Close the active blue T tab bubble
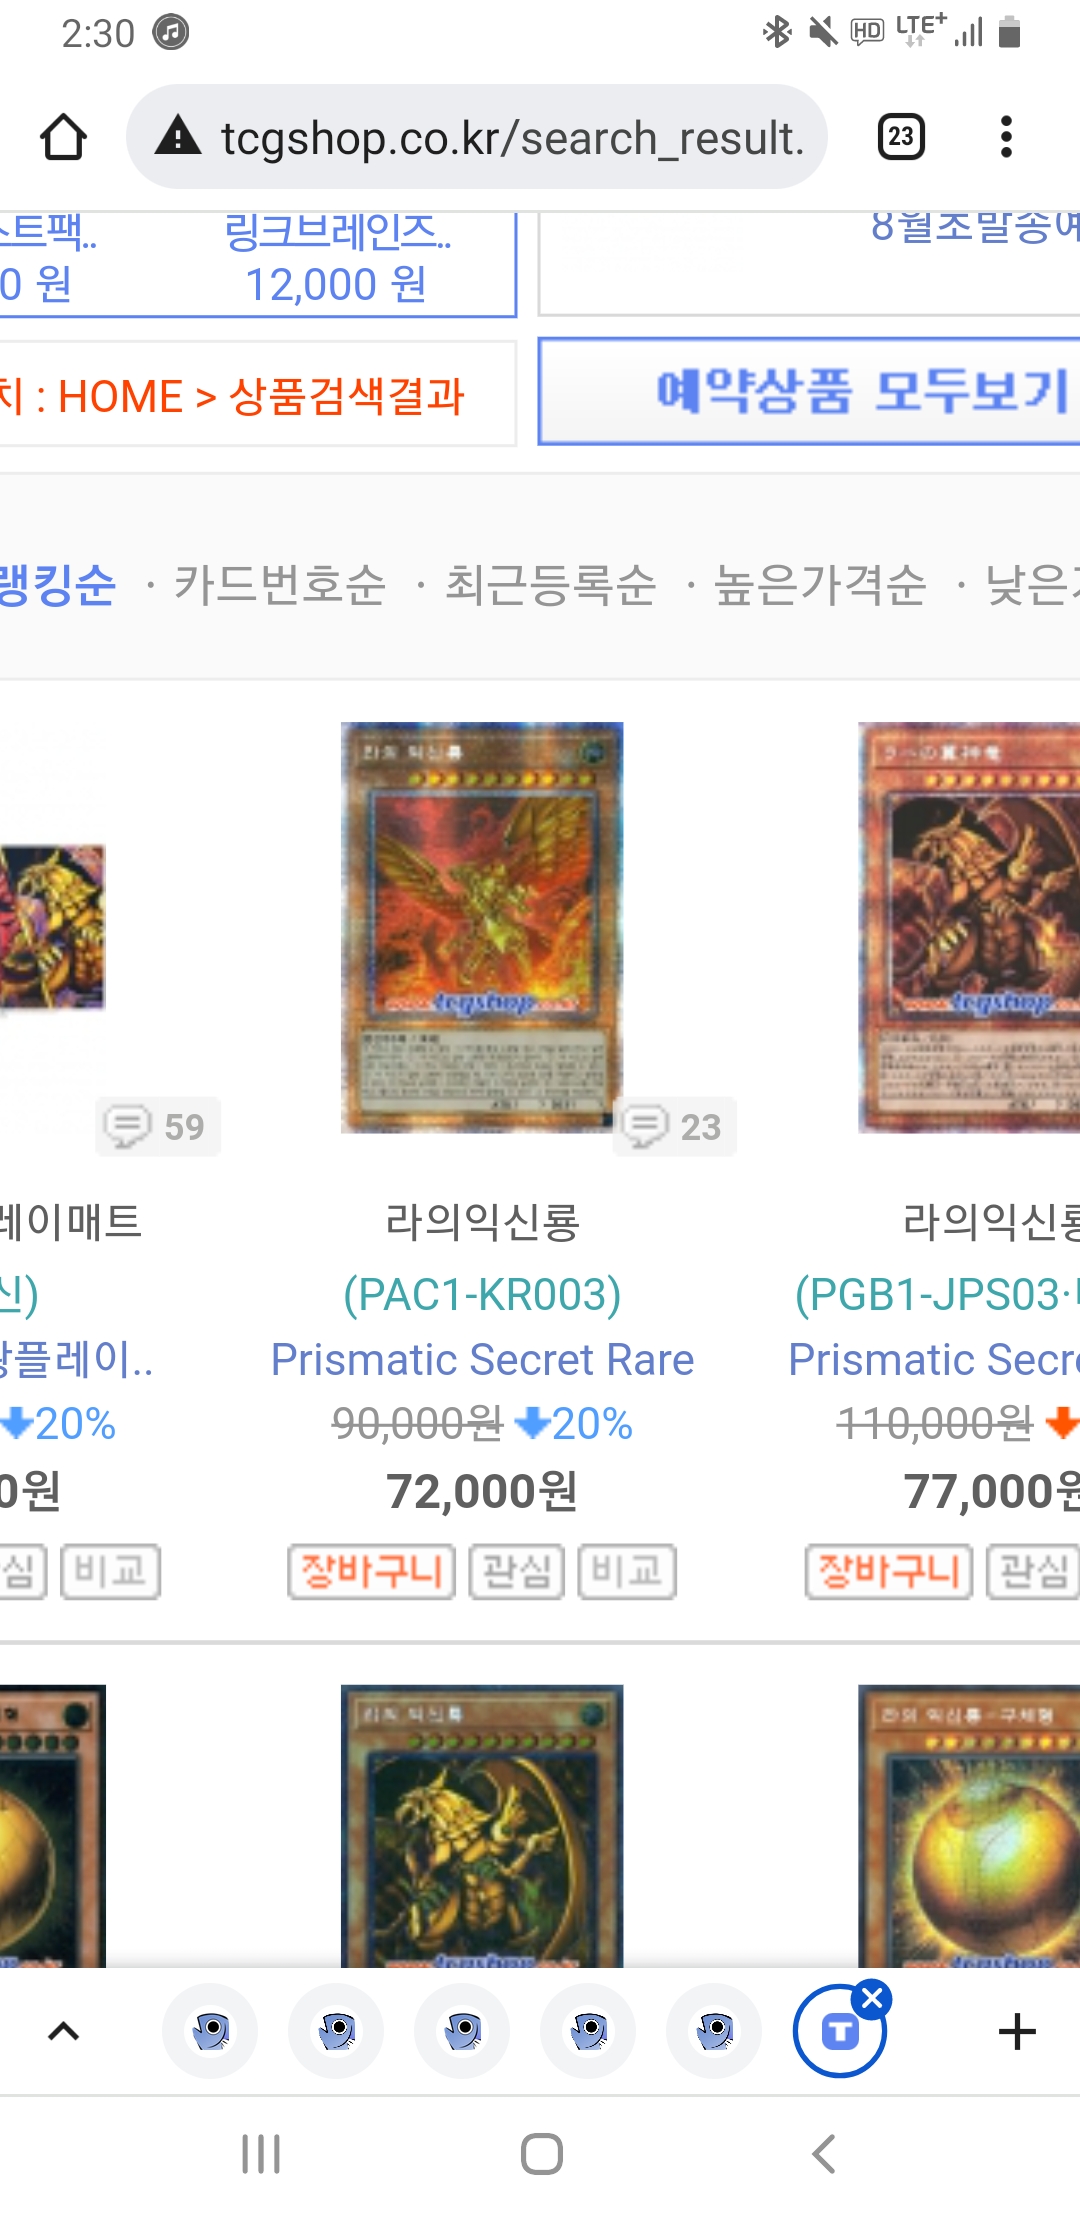Viewport: 1080px width, 2220px height. 872,1998
